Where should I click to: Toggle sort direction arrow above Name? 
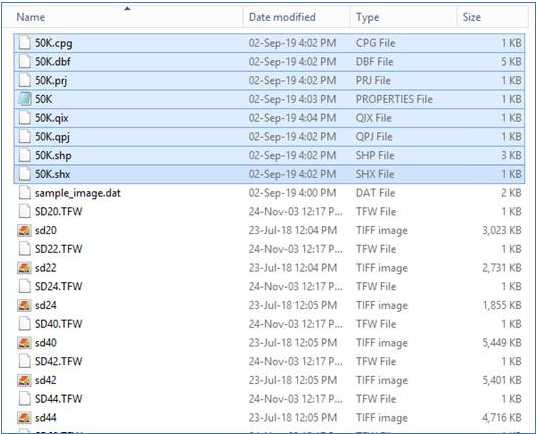pos(127,9)
